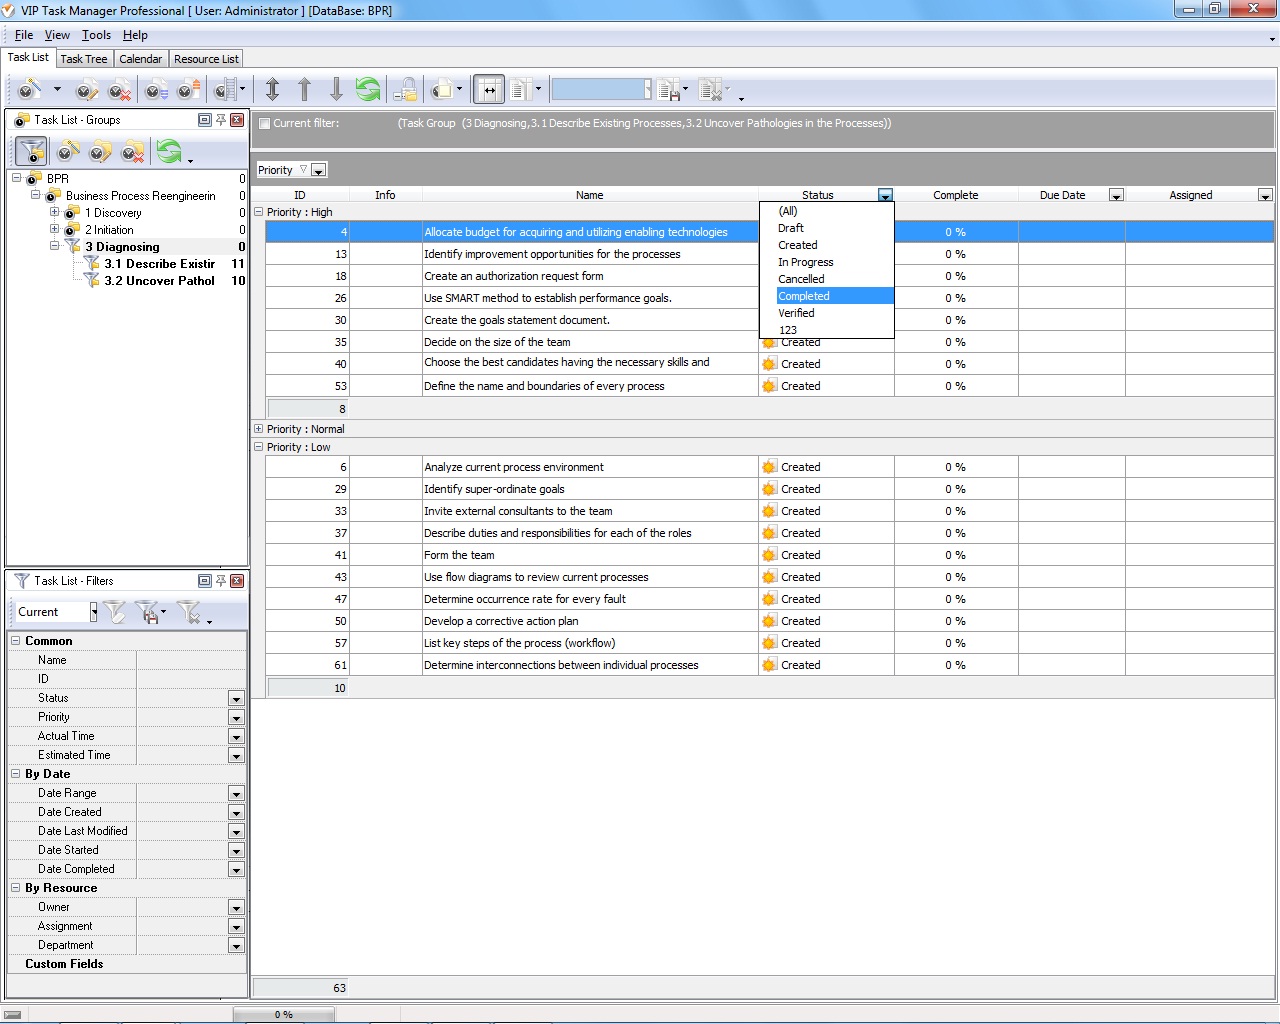Click the column auto-width toolbar icon
The height and width of the screenshot is (1024, 1280).
tap(489, 90)
